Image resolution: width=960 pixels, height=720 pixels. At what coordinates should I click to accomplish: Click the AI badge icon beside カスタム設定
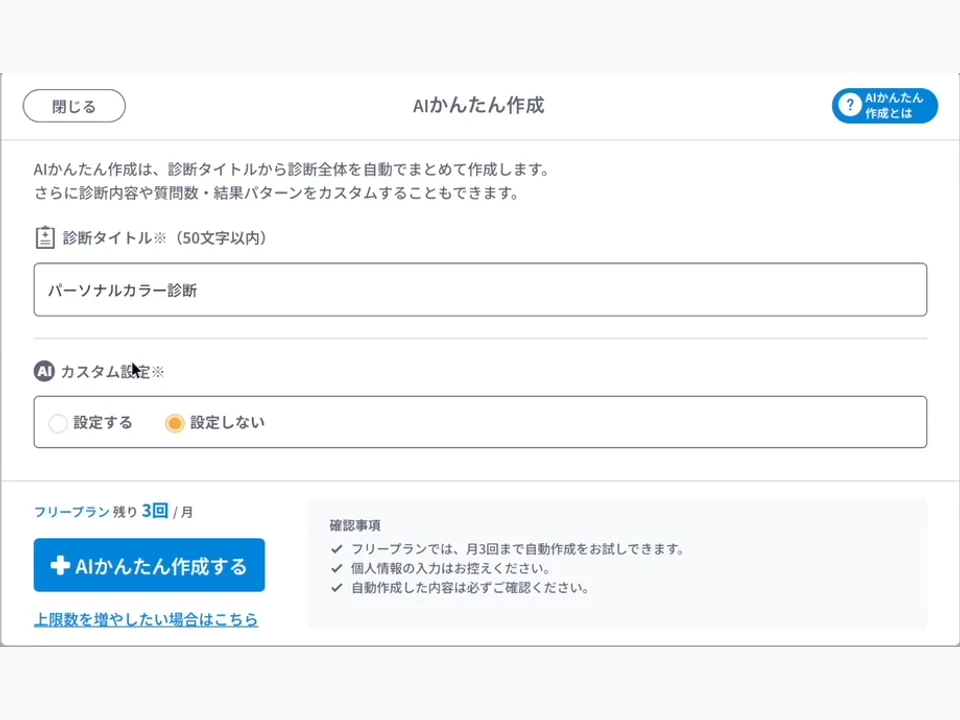point(44,371)
